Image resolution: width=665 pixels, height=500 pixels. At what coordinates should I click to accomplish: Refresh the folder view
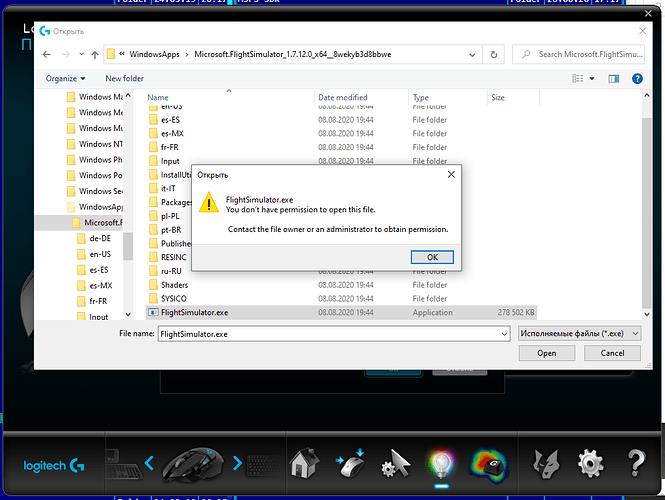(494, 54)
